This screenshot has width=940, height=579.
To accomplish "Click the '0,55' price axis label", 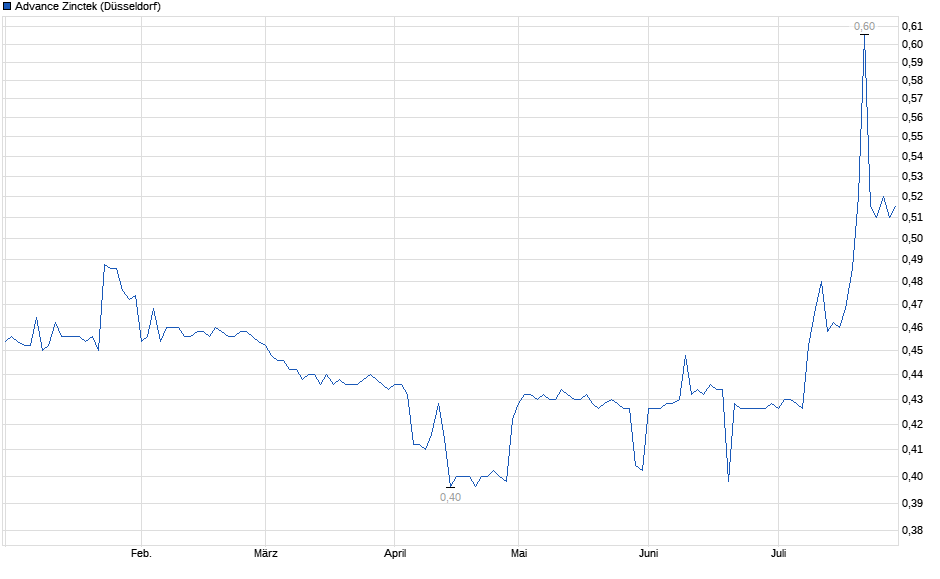I will point(912,137).
